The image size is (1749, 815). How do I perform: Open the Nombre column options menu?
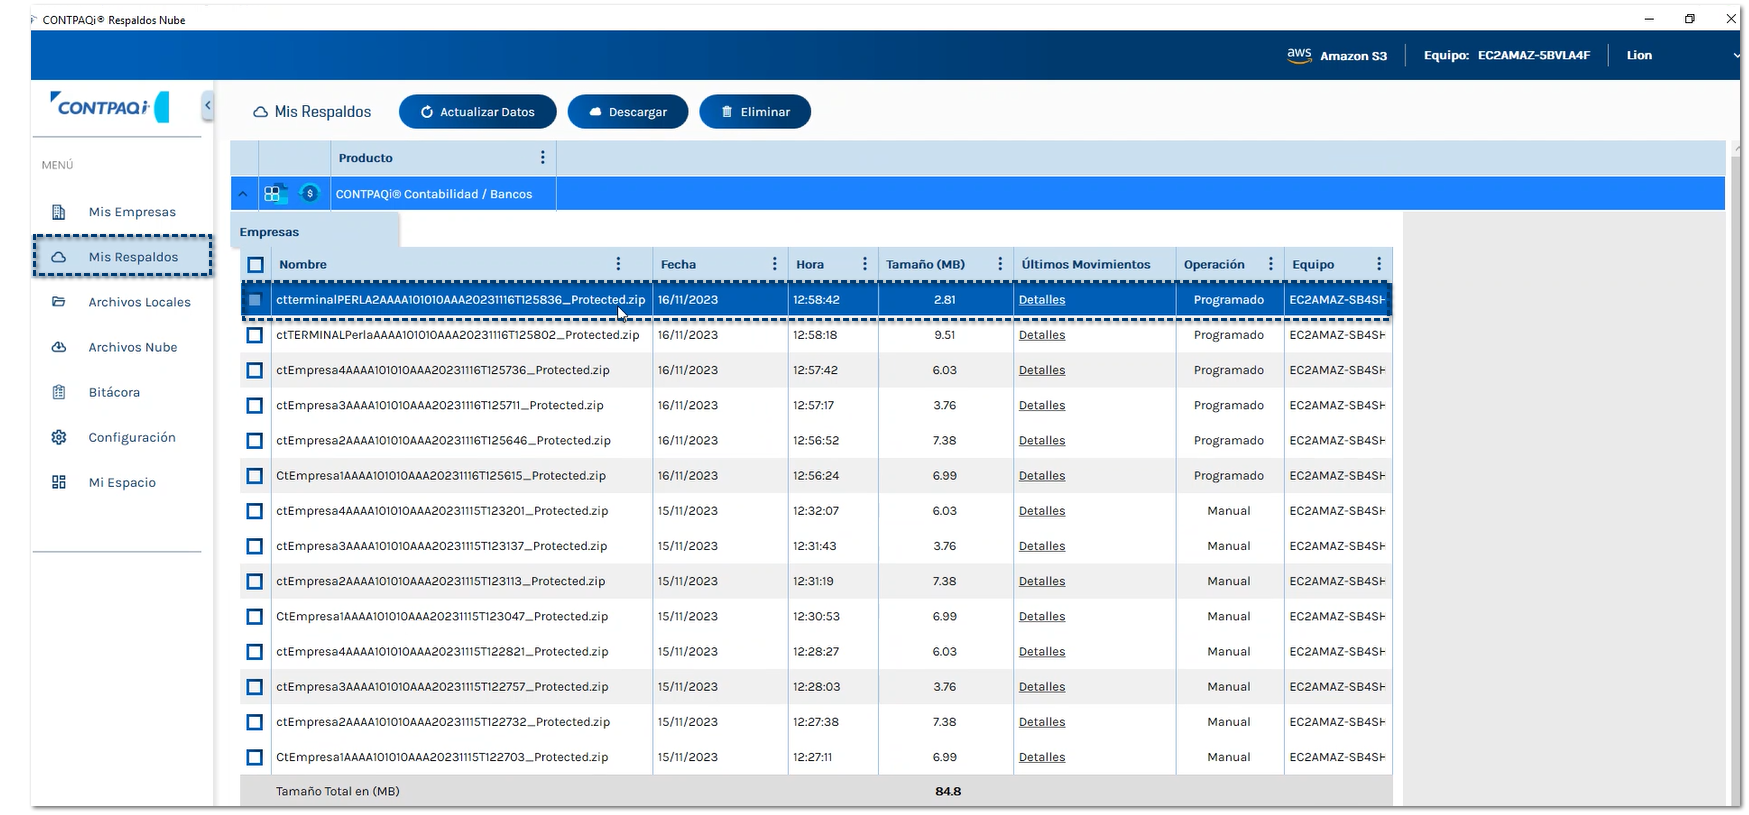click(618, 264)
